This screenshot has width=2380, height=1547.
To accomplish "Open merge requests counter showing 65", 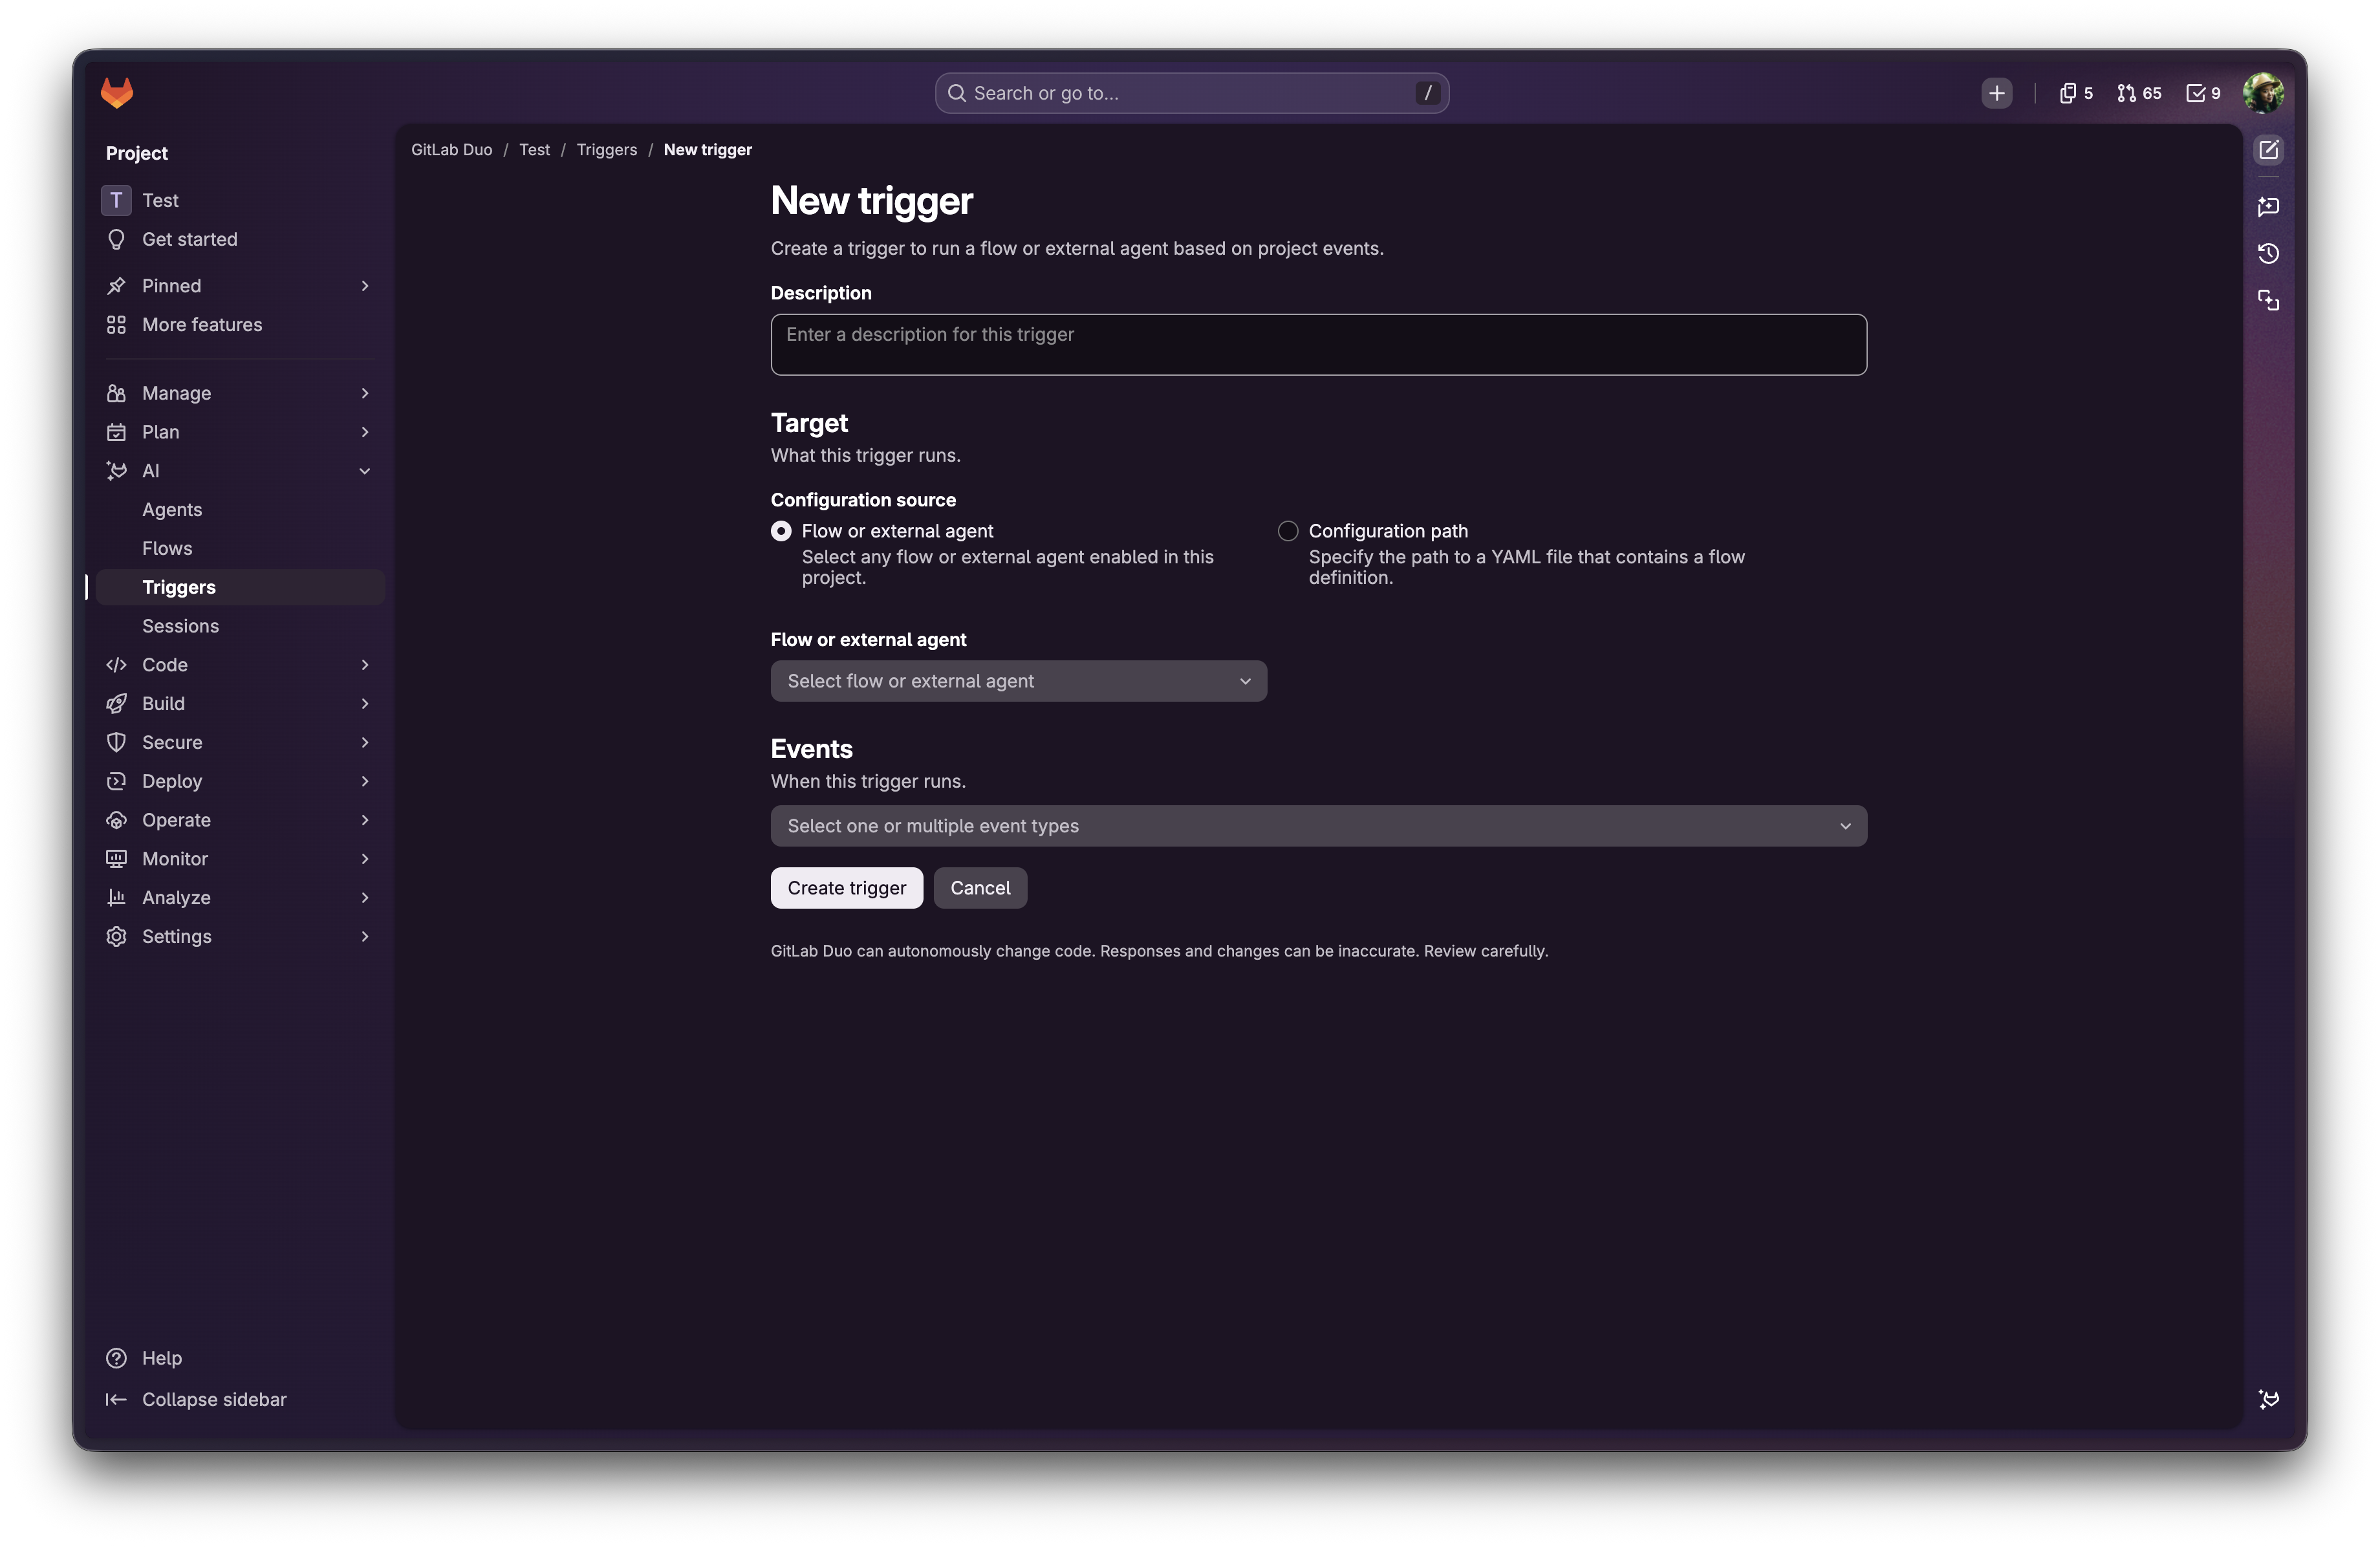I will (x=2139, y=93).
